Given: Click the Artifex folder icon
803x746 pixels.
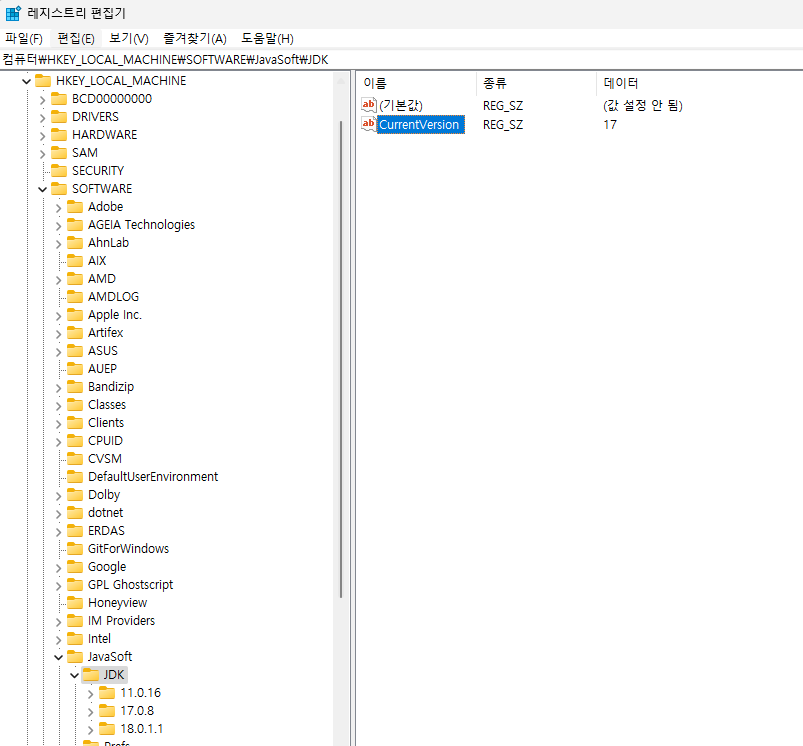Looking at the screenshot, I should tap(75, 332).
